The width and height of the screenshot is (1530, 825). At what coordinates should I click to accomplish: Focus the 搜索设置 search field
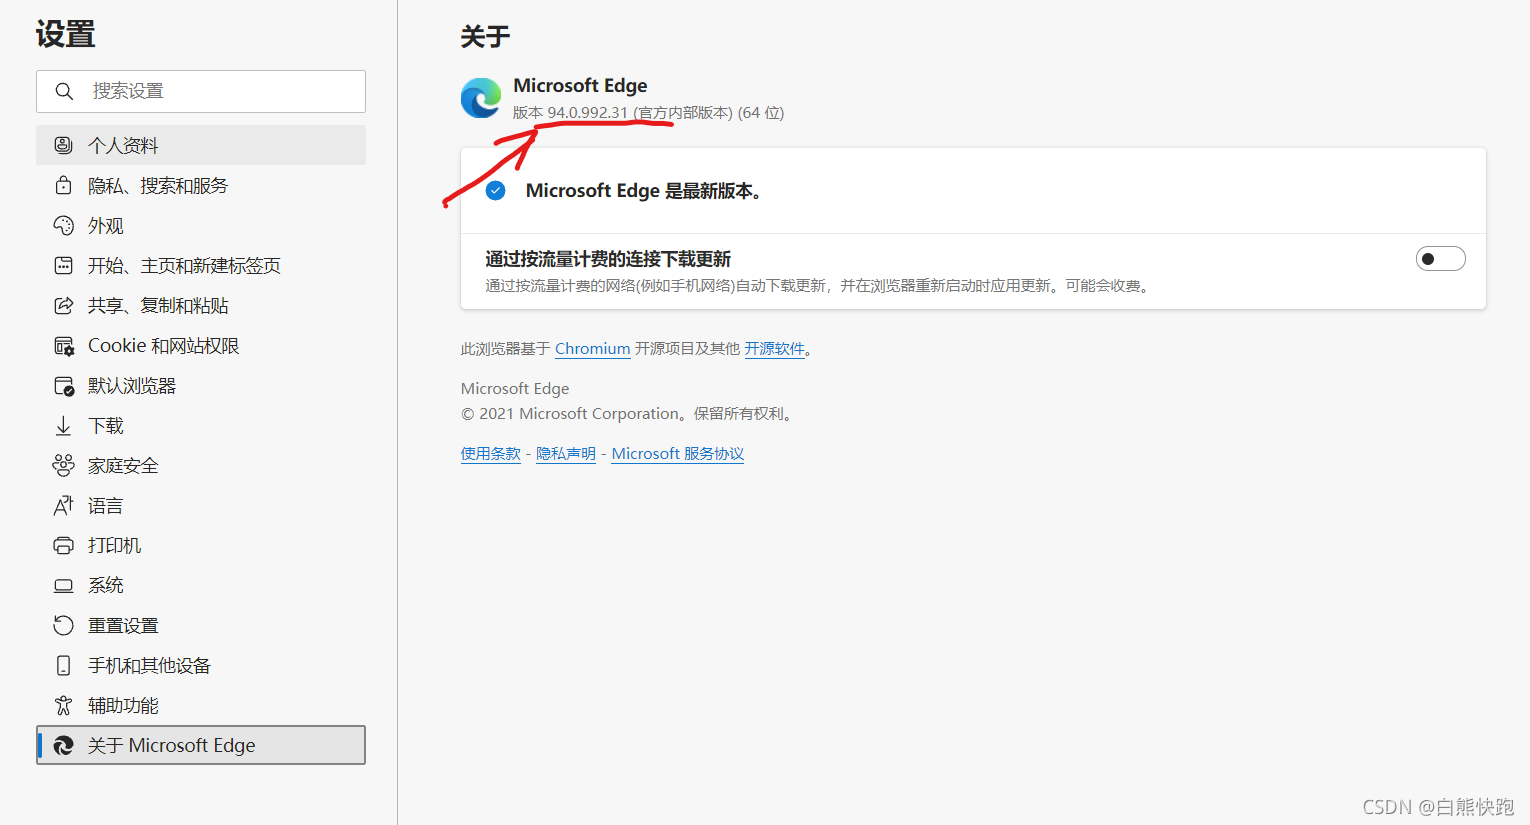(x=201, y=91)
